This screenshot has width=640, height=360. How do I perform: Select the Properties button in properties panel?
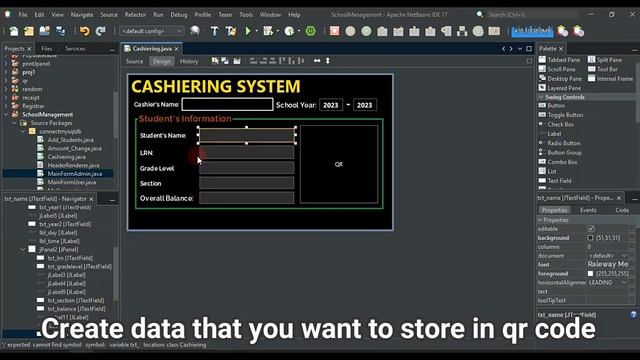554,210
